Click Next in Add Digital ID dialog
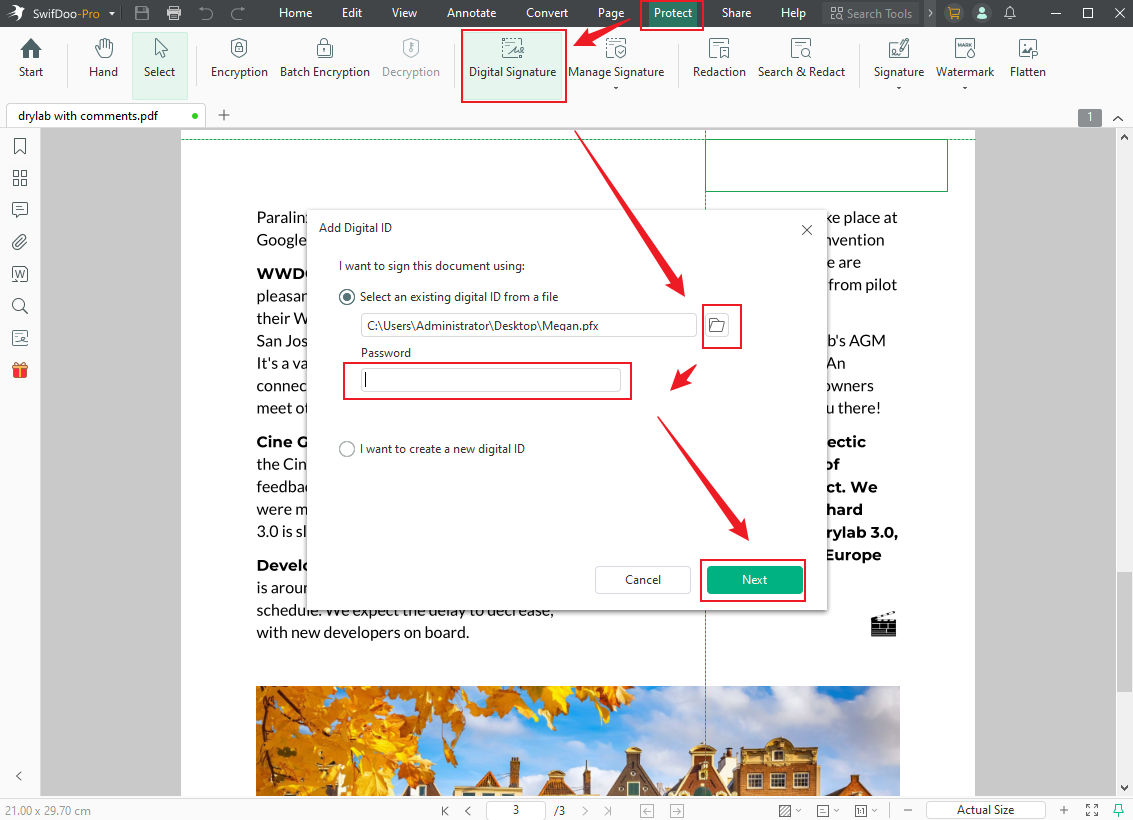 (x=753, y=579)
